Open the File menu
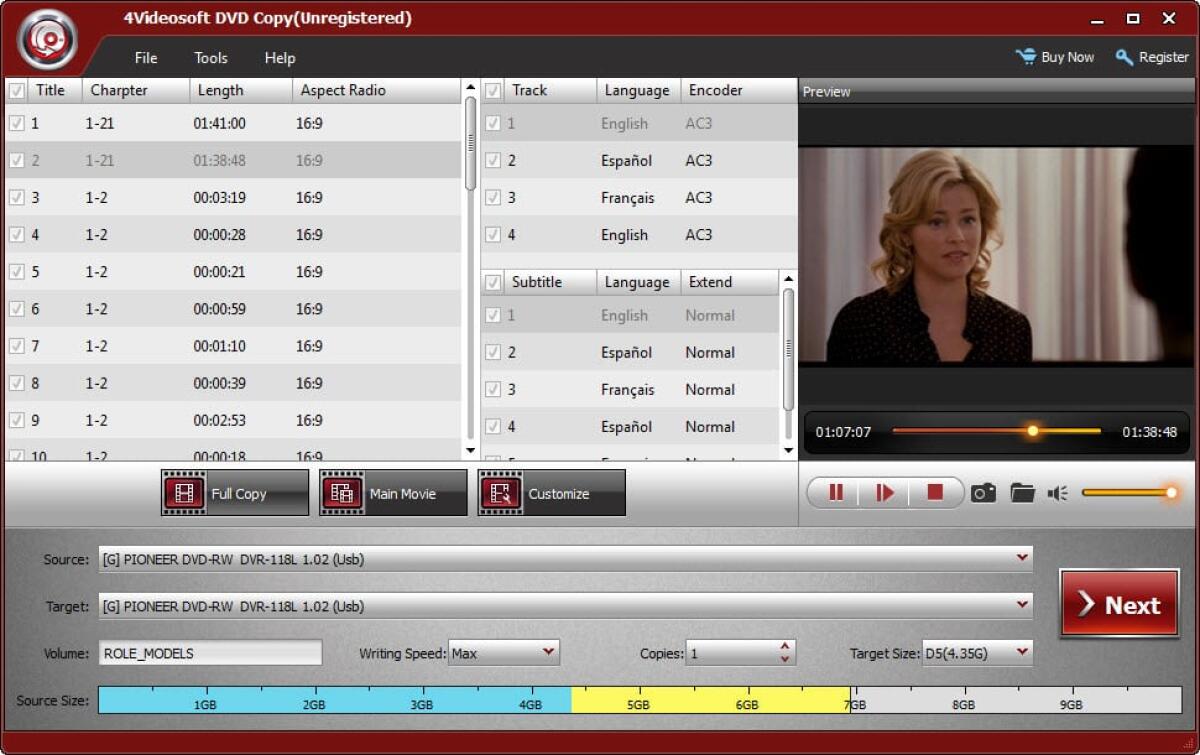The image size is (1200, 755). coord(146,58)
